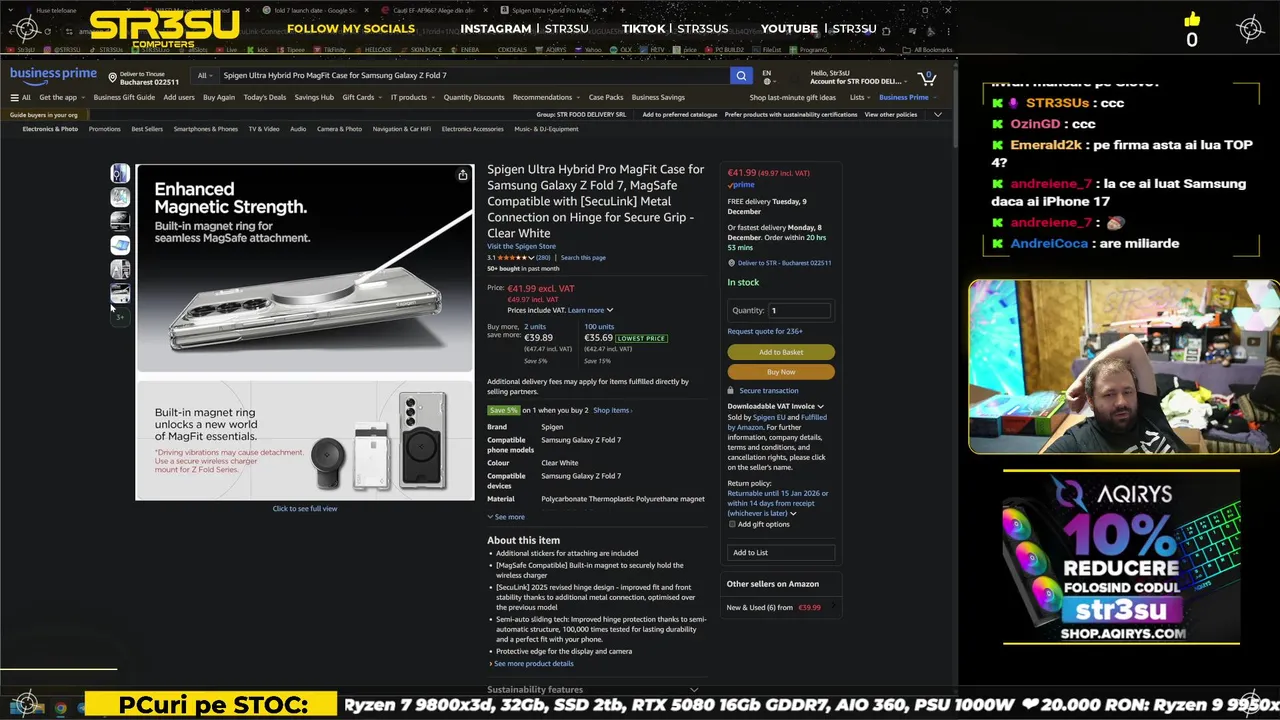
Task: Select the third product thumbnail
Action: (120, 221)
